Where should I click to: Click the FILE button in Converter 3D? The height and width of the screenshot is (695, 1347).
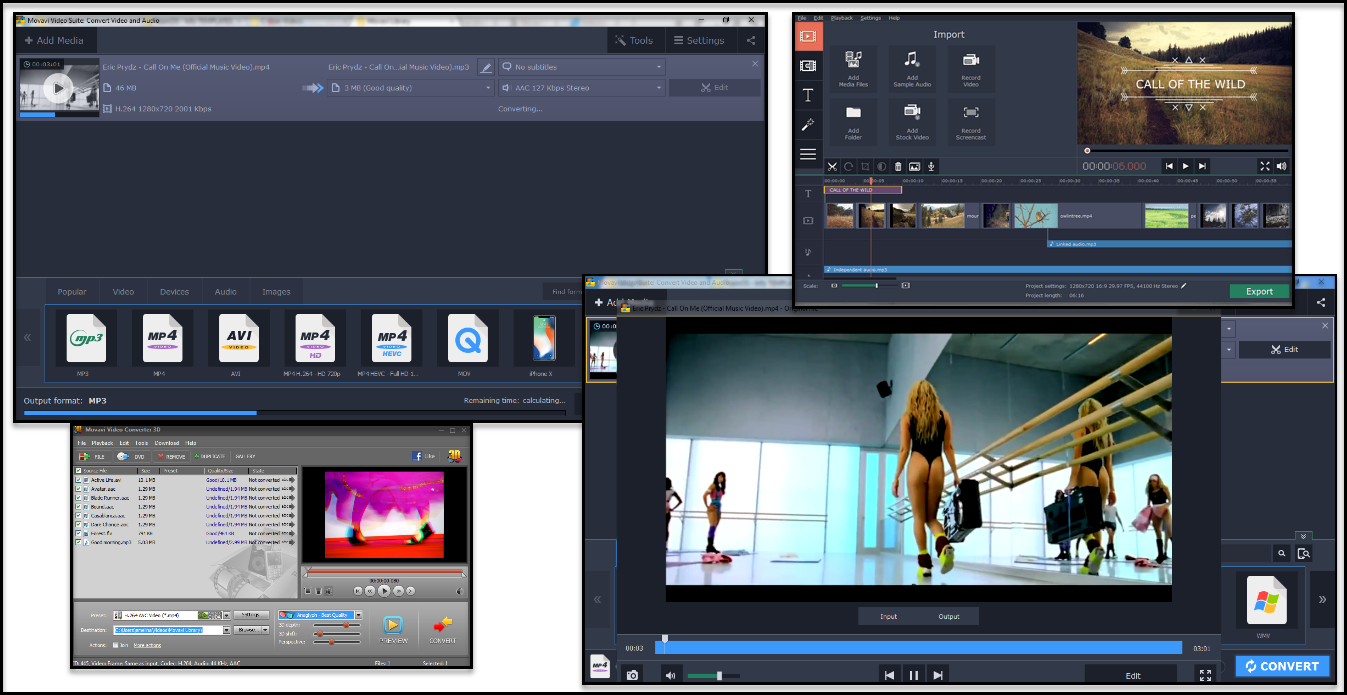pos(92,456)
